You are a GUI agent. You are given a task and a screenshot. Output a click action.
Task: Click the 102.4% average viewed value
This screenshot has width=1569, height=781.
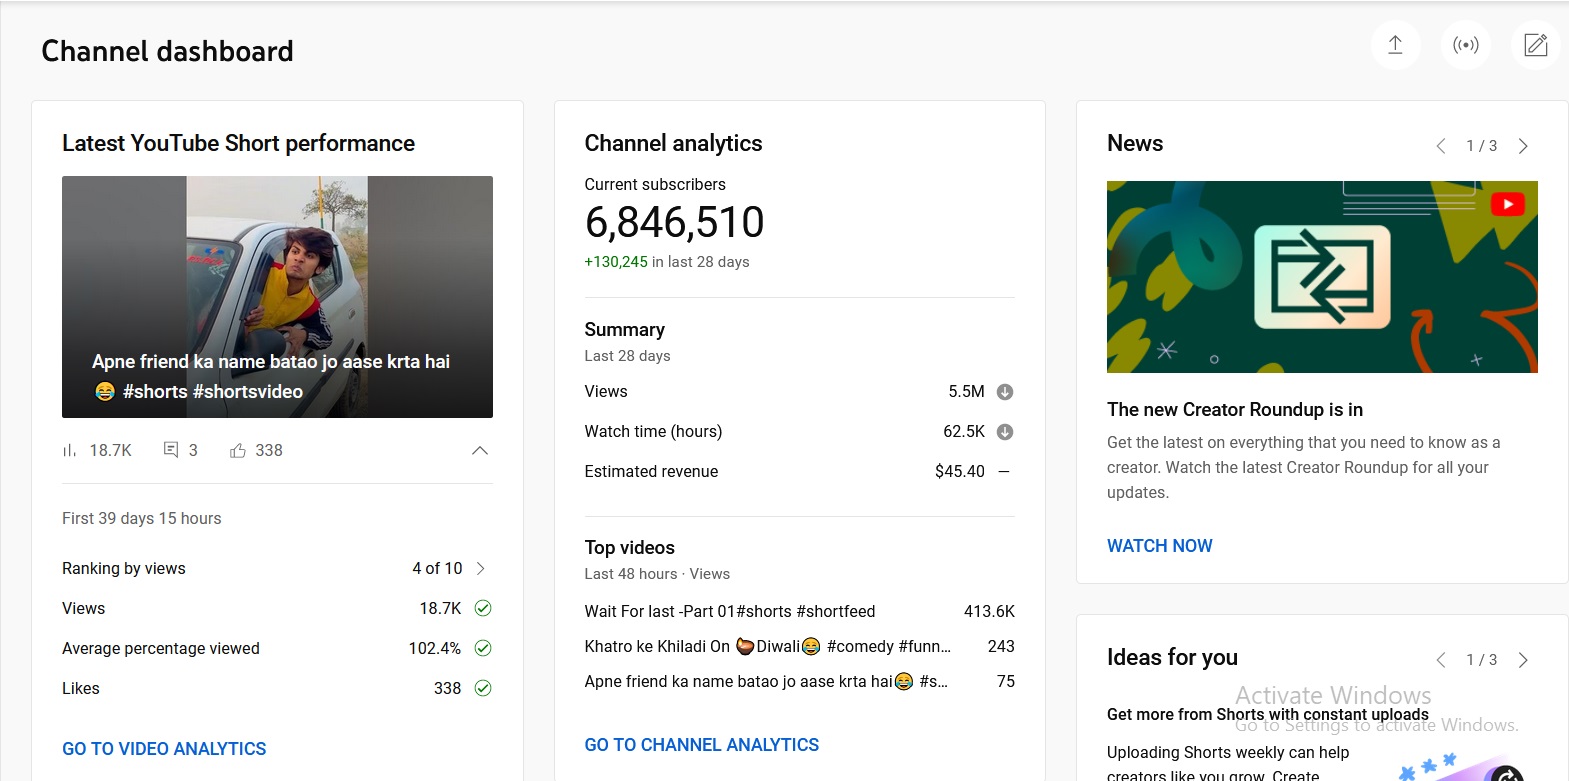[x=435, y=648]
